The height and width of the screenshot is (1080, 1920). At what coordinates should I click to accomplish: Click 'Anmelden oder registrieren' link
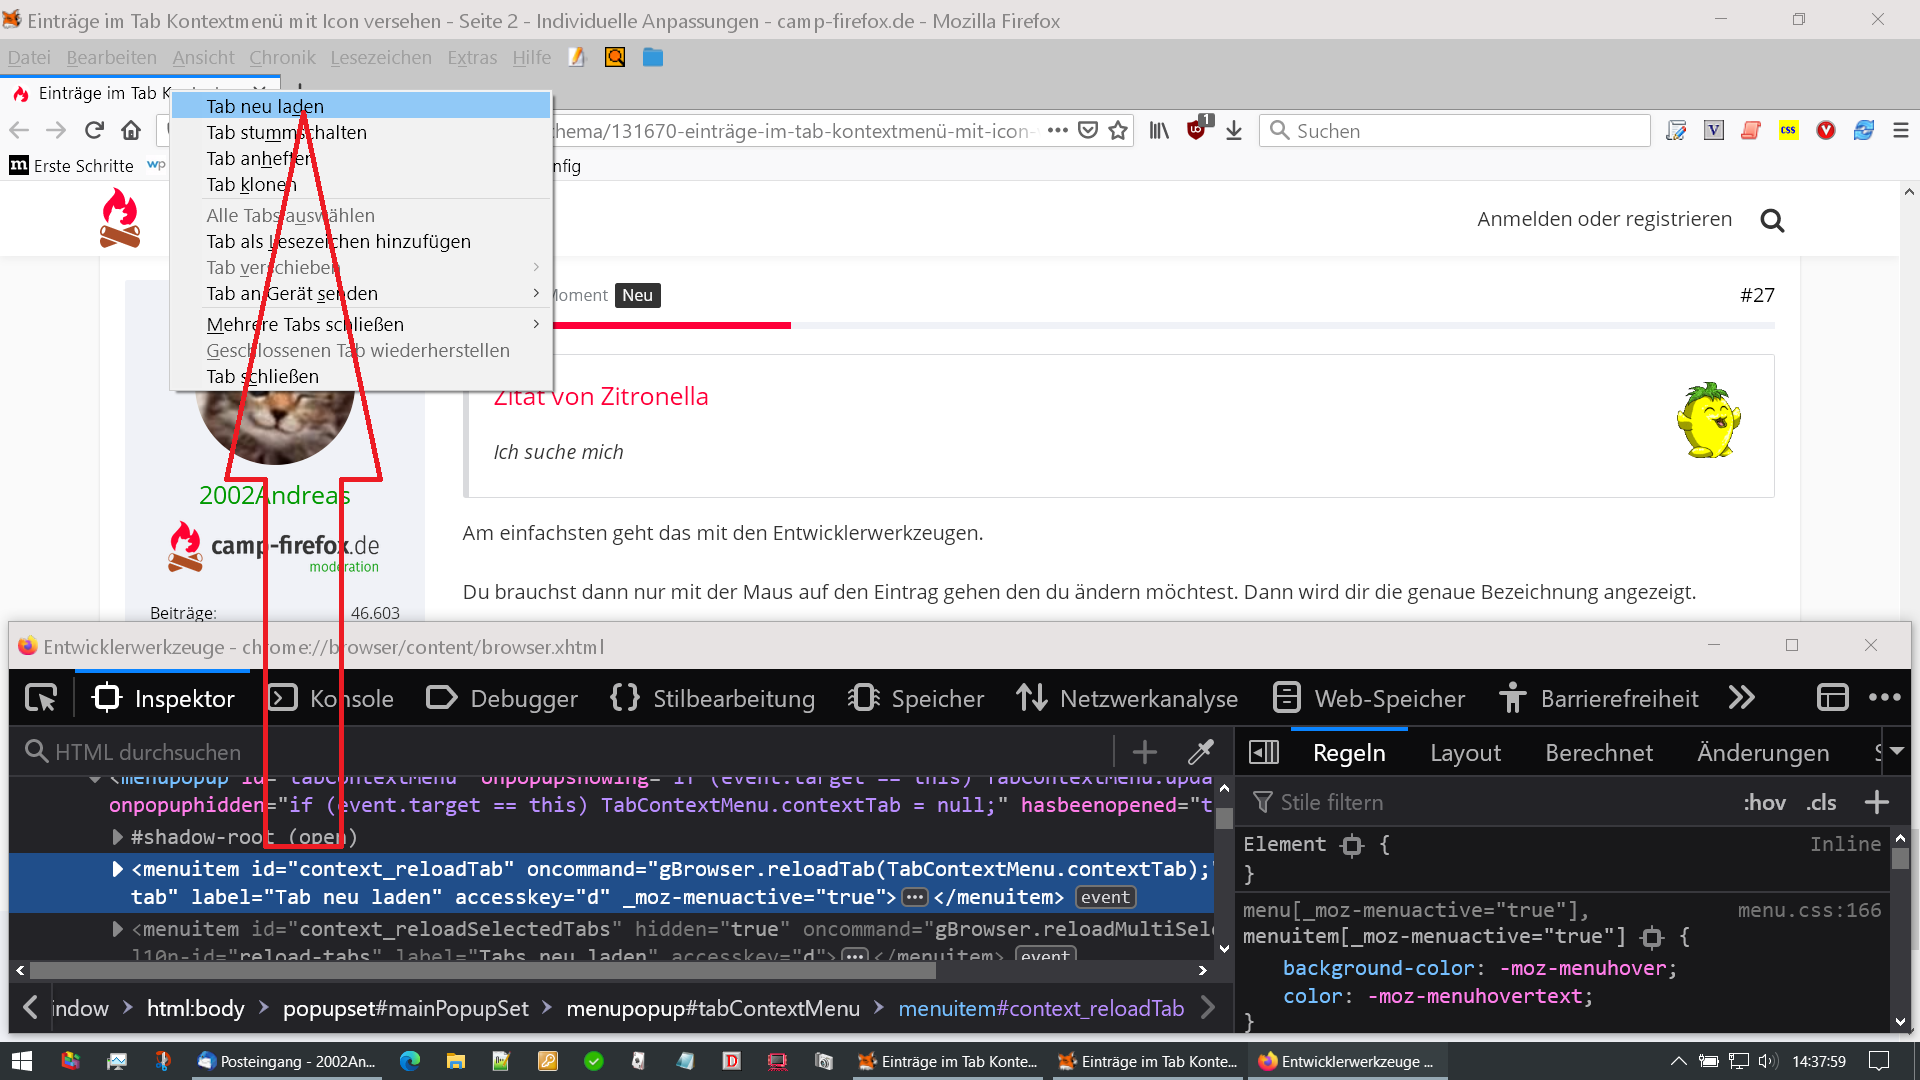coord(1604,219)
